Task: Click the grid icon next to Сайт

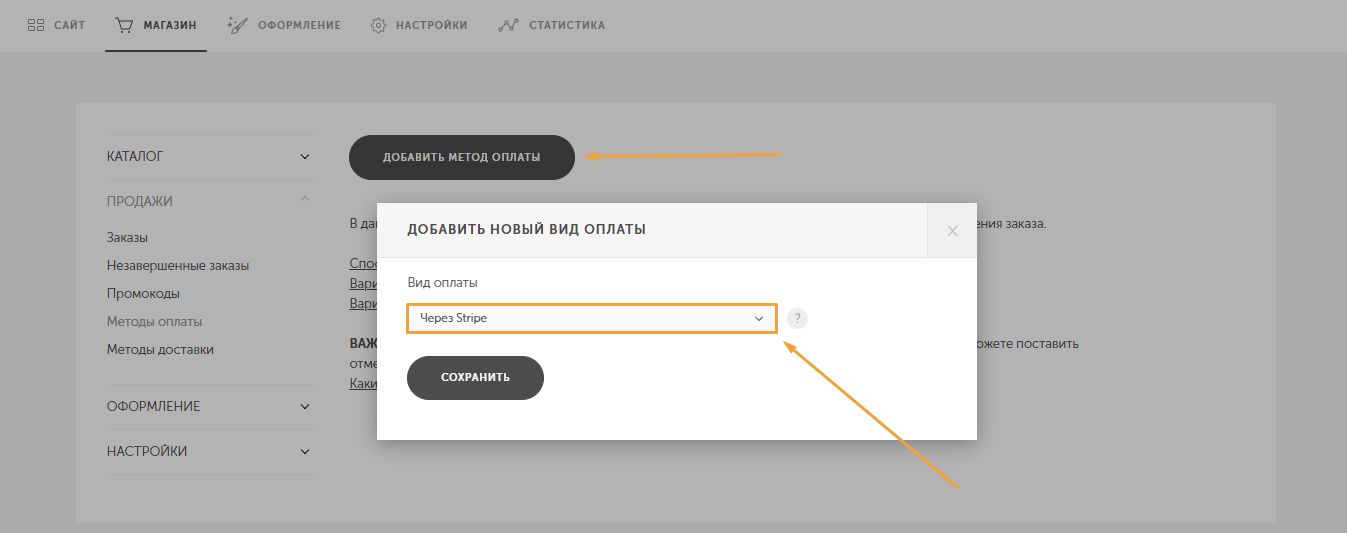Action: pos(35,25)
